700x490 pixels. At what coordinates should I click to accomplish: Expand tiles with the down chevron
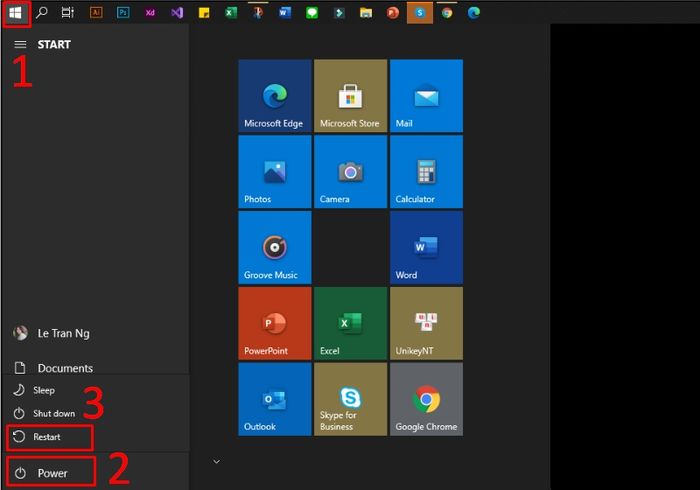tap(217, 461)
